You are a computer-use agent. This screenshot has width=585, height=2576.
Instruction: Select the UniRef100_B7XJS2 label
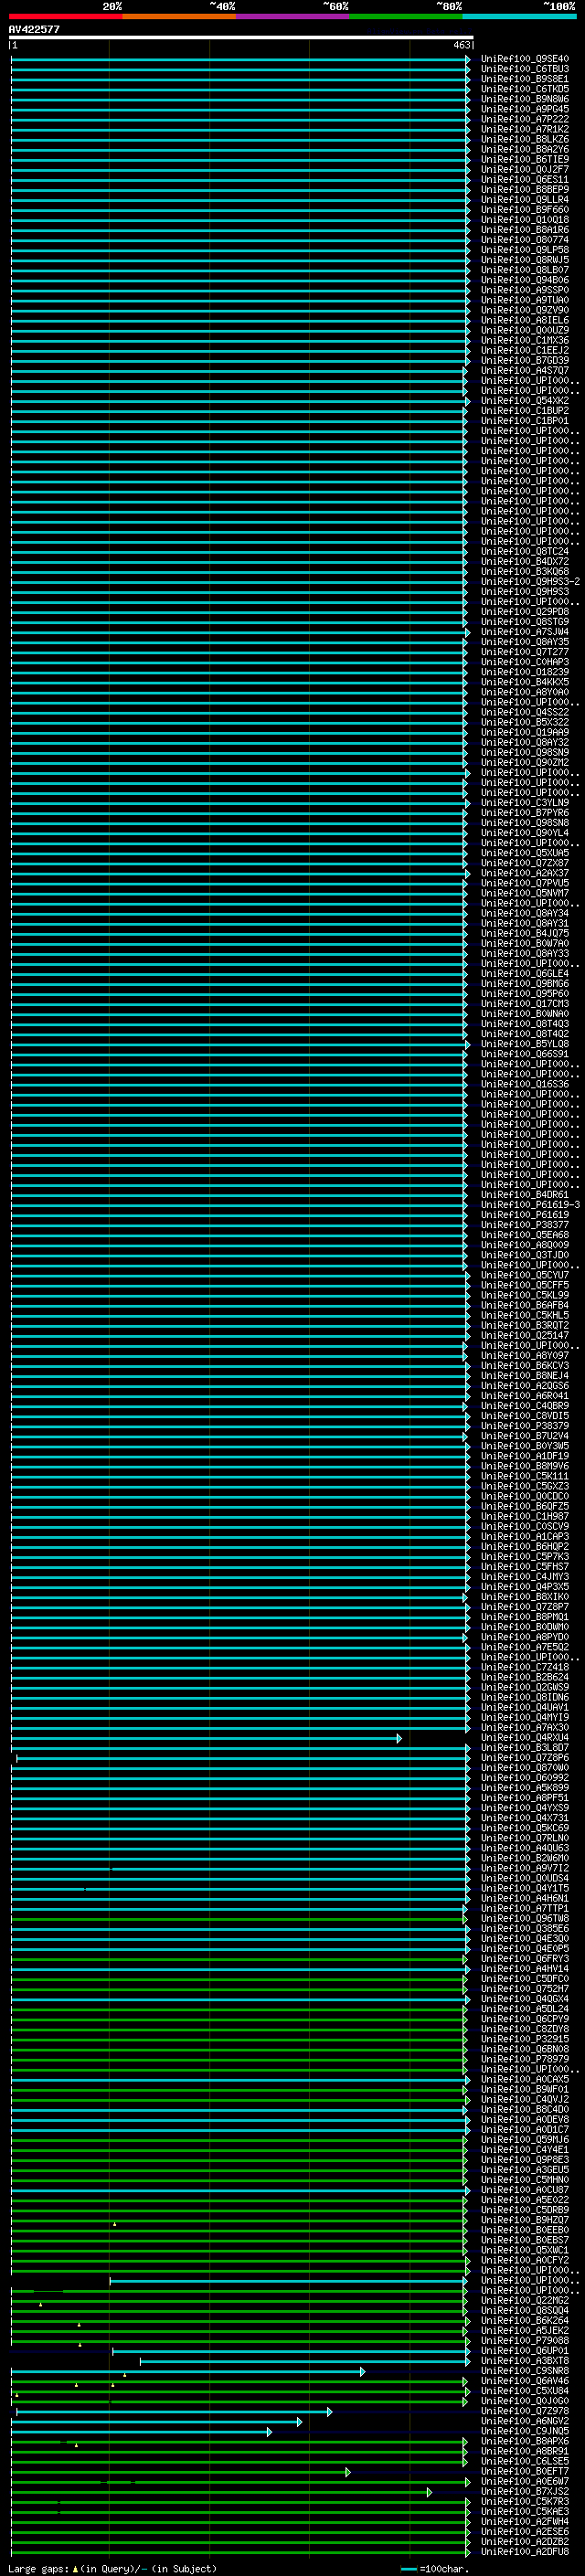pos(524,2492)
